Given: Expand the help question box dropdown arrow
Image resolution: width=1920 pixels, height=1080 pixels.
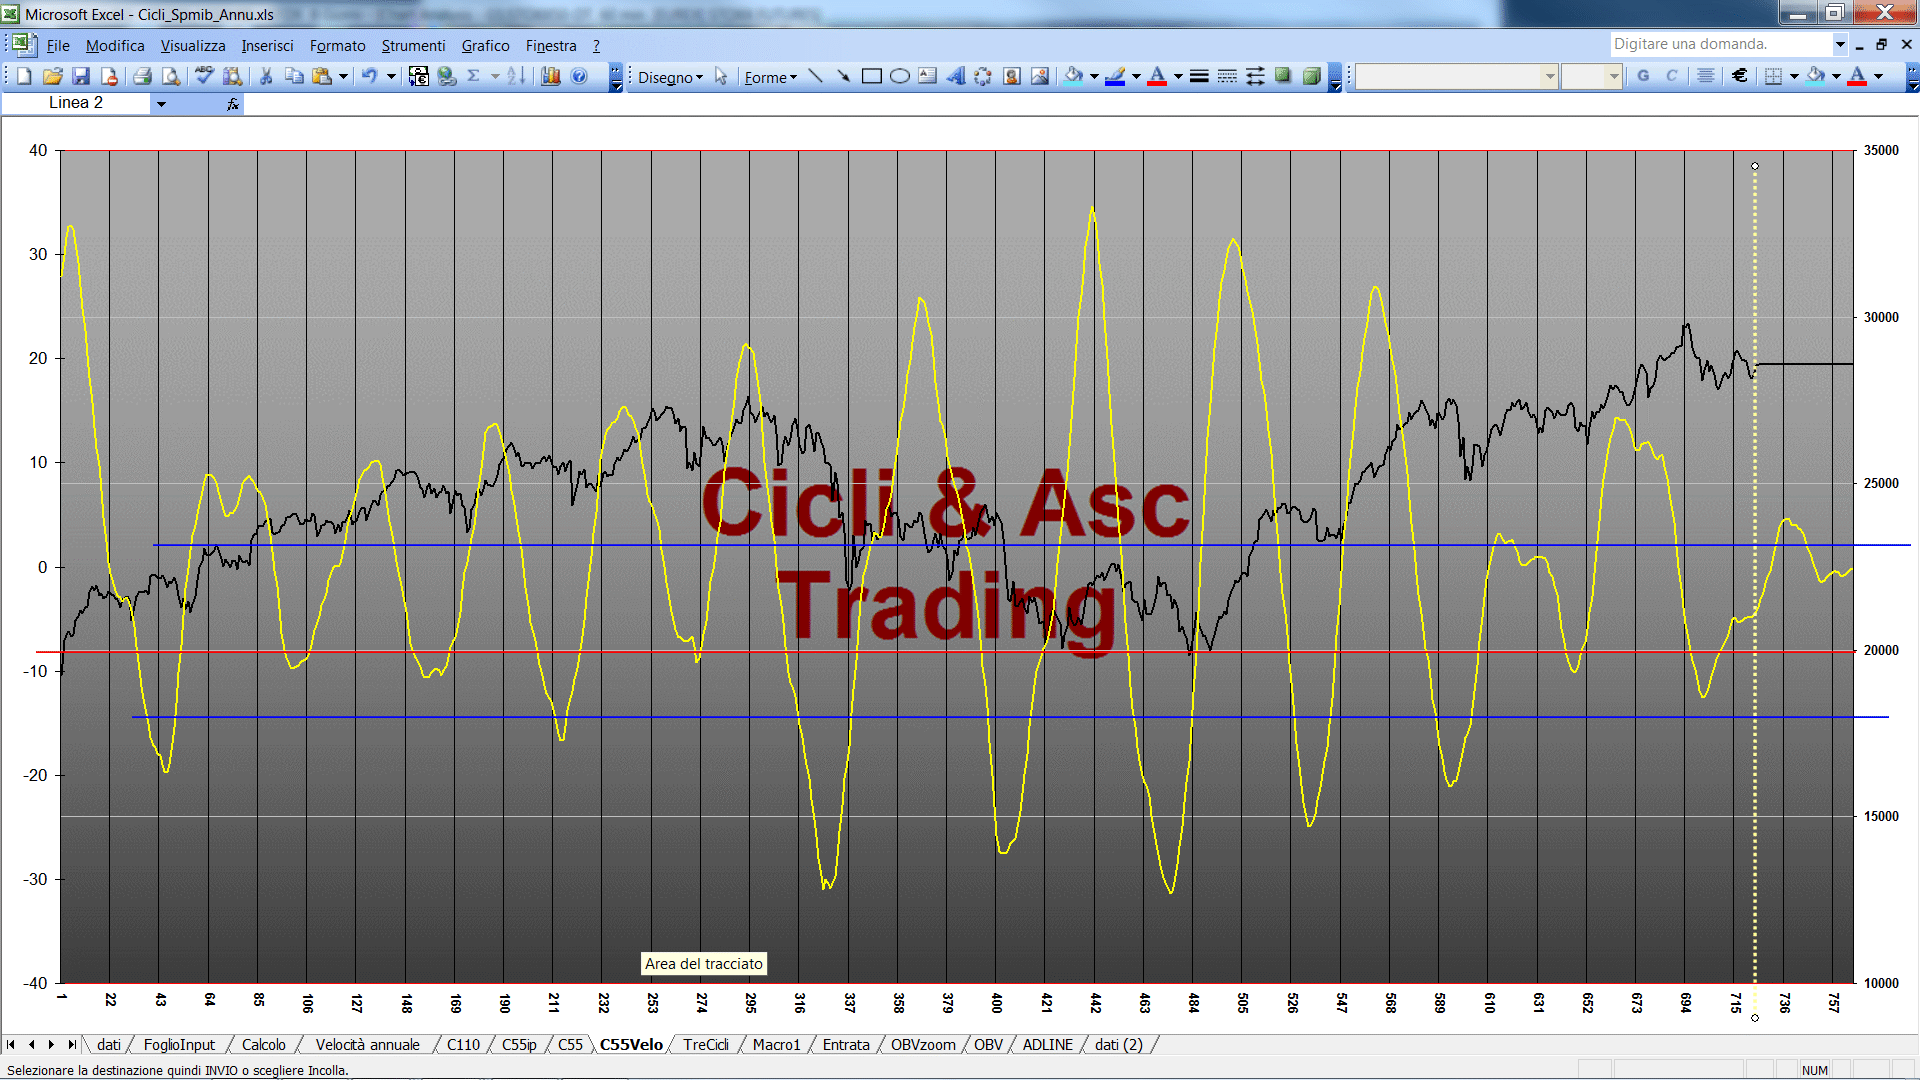Looking at the screenshot, I should pyautogui.click(x=1840, y=44).
